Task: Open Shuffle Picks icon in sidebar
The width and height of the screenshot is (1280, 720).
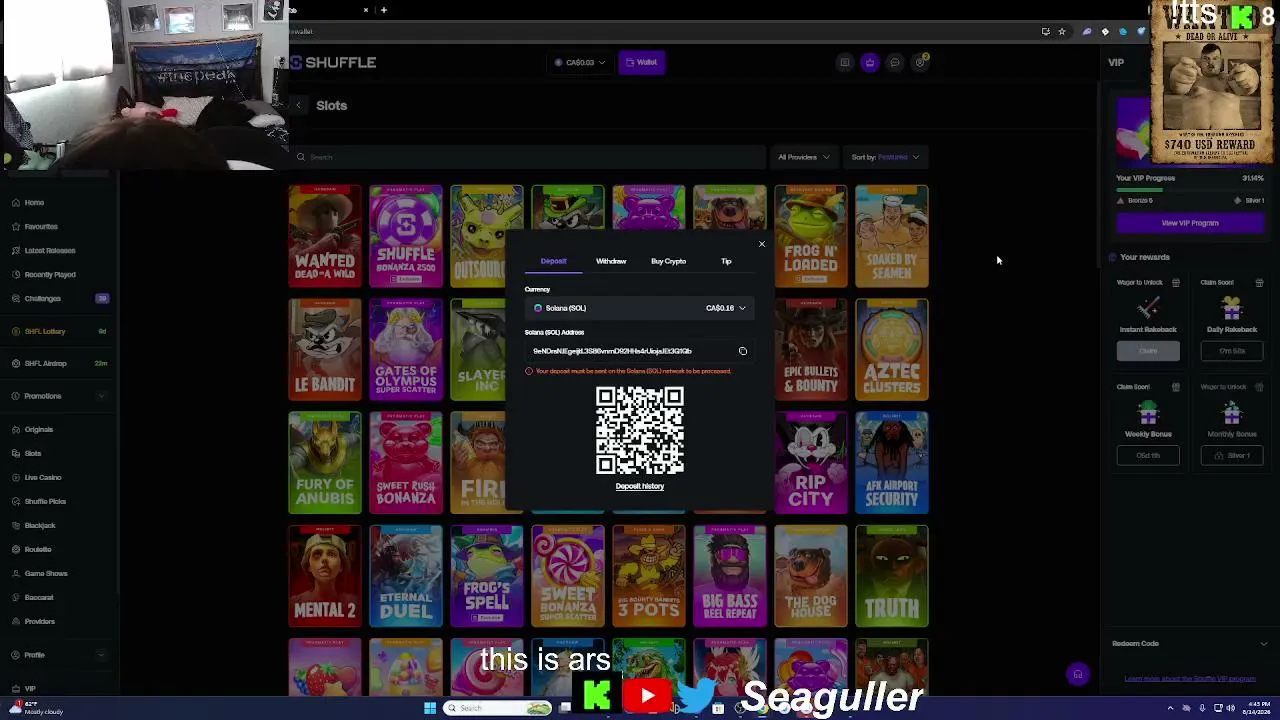Action: pos(16,502)
